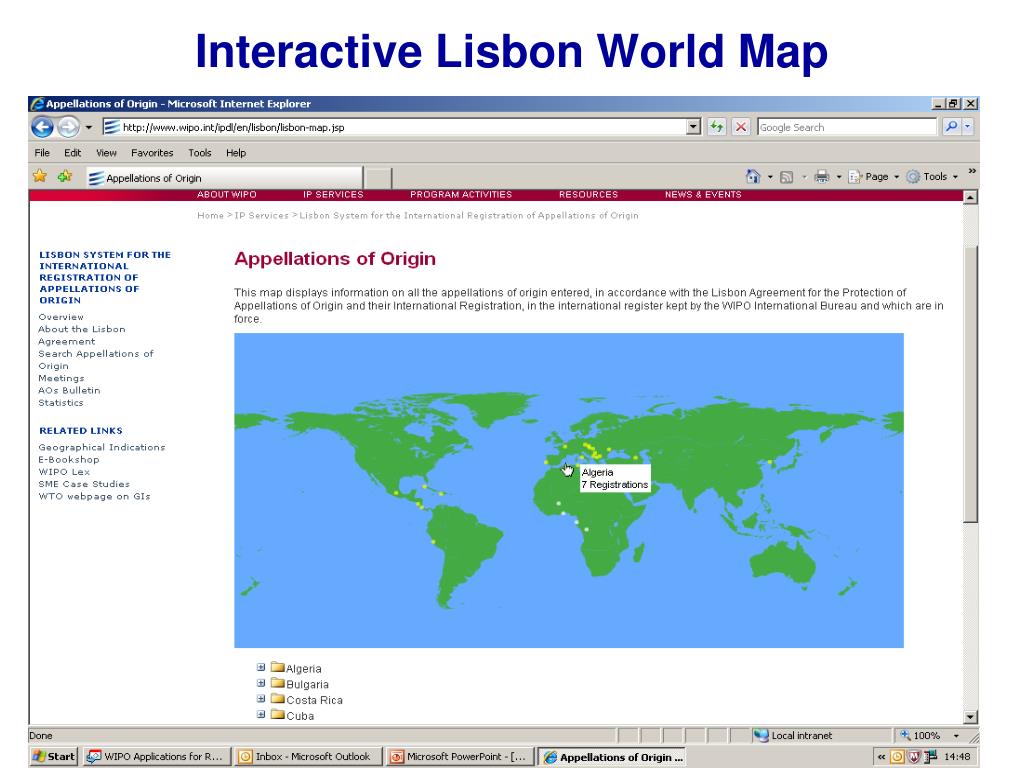Select the Appellations of Origin browser tab
The height and width of the screenshot is (768, 1024).
tap(224, 178)
